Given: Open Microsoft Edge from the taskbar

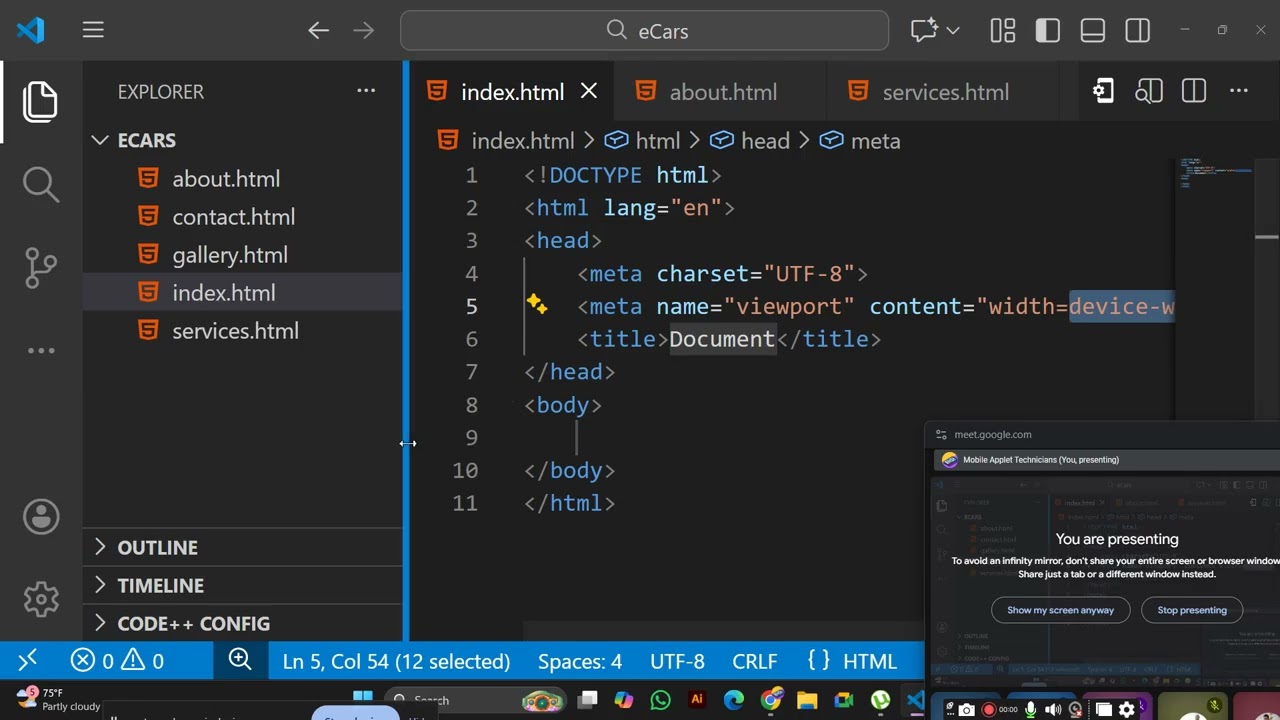Looking at the screenshot, I should [x=734, y=701].
